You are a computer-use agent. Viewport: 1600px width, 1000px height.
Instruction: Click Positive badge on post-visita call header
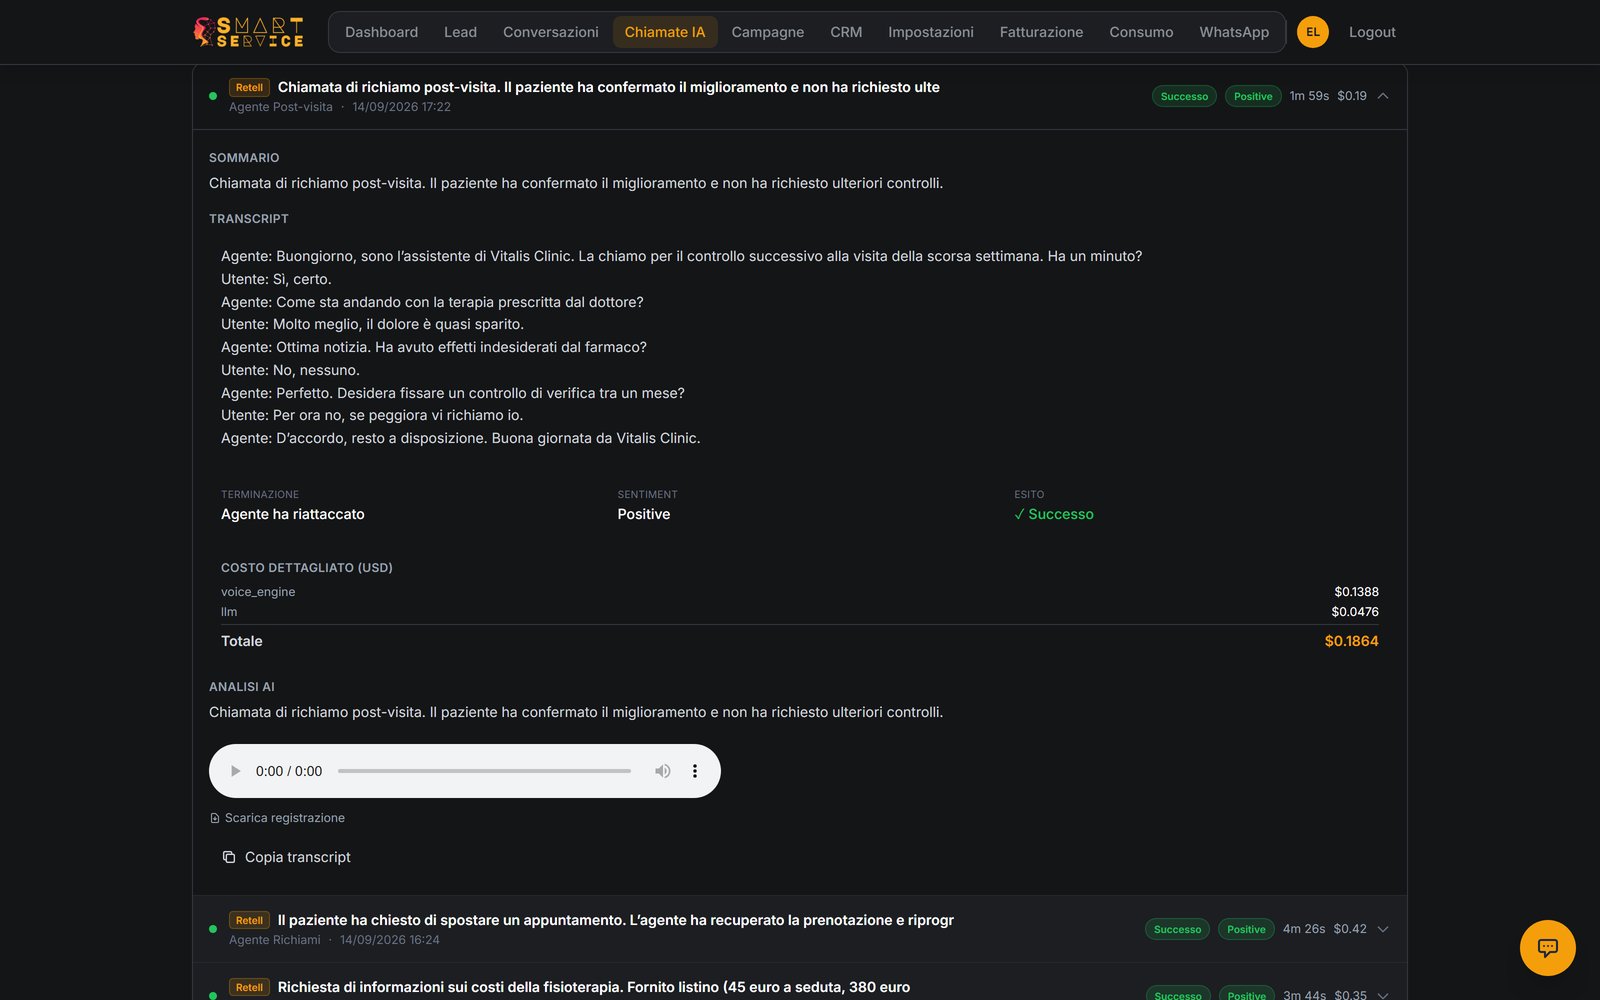click(x=1253, y=96)
